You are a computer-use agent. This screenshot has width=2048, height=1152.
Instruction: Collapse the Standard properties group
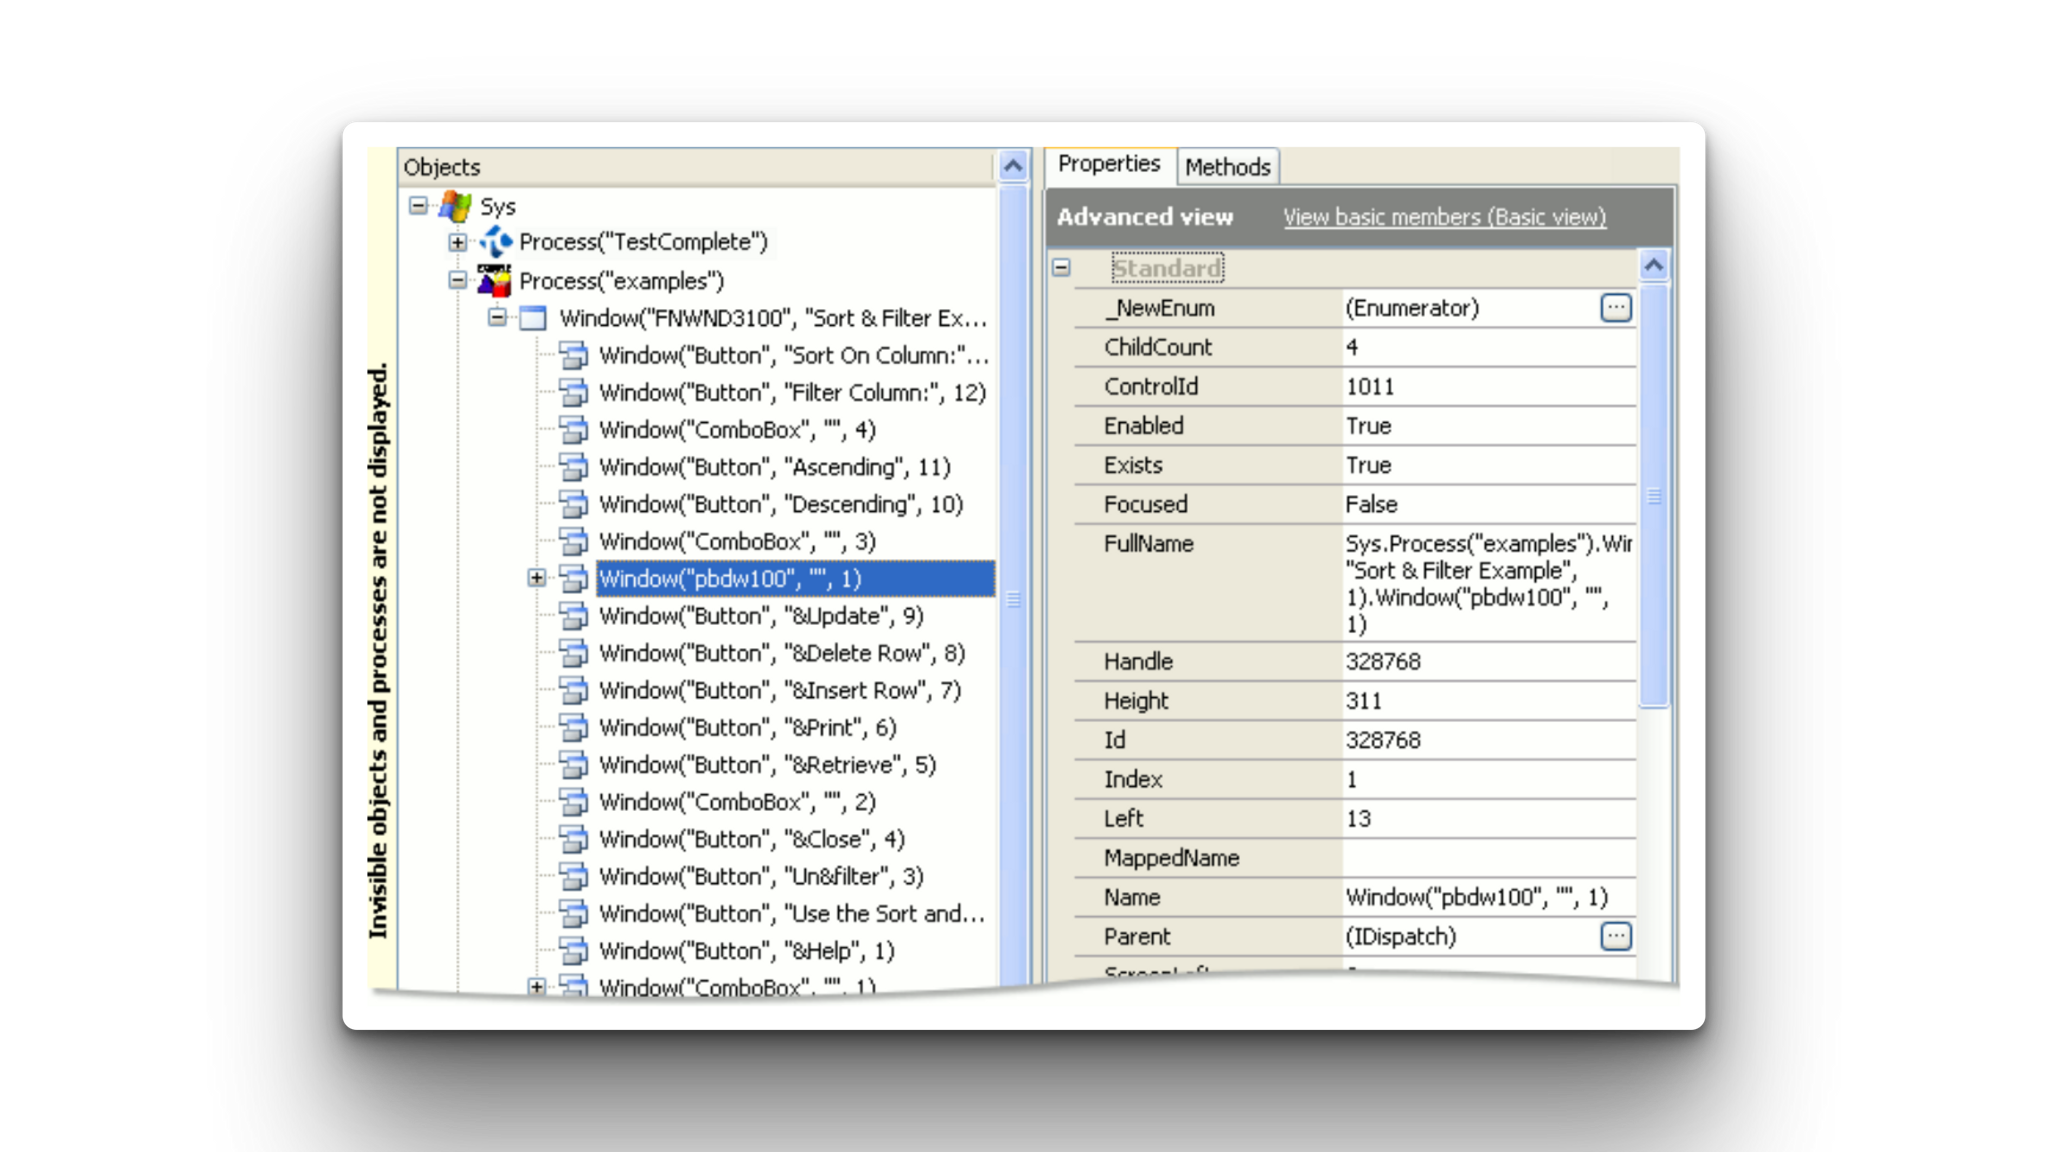[1063, 268]
